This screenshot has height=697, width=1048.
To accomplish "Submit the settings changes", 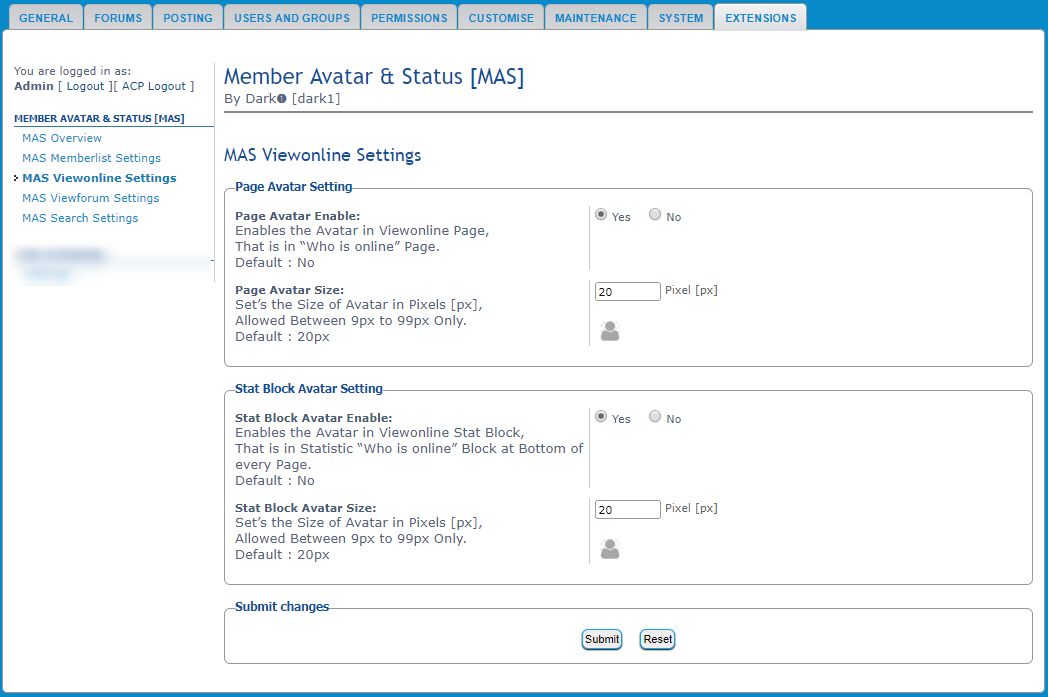I will (602, 639).
